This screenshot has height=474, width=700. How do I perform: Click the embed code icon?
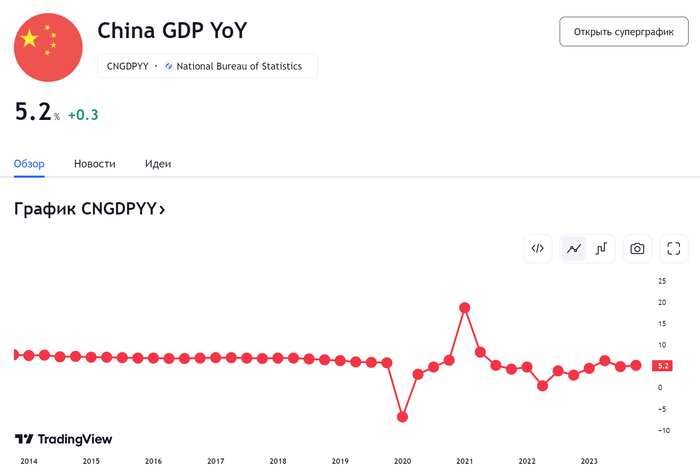click(x=537, y=249)
